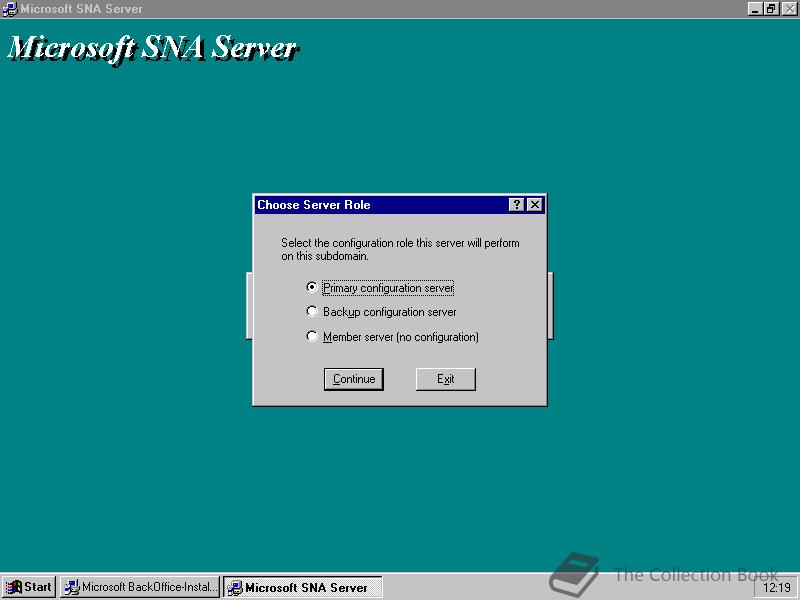Click SNA Server title bar system icon
Image resolution: width=800 pixels, height=600 pixels.
pos(9,9)
